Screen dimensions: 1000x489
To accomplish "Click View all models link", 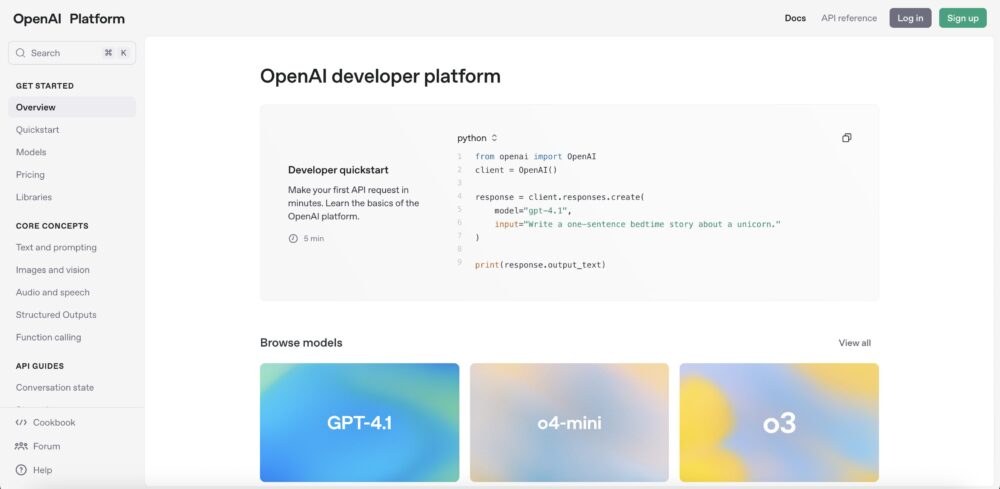I will click(x=855, y=343).
